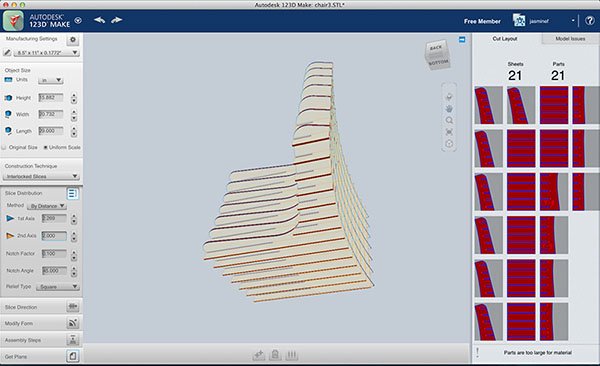
Task: Open the user account dropdown arrow
Action: point(573,21)
